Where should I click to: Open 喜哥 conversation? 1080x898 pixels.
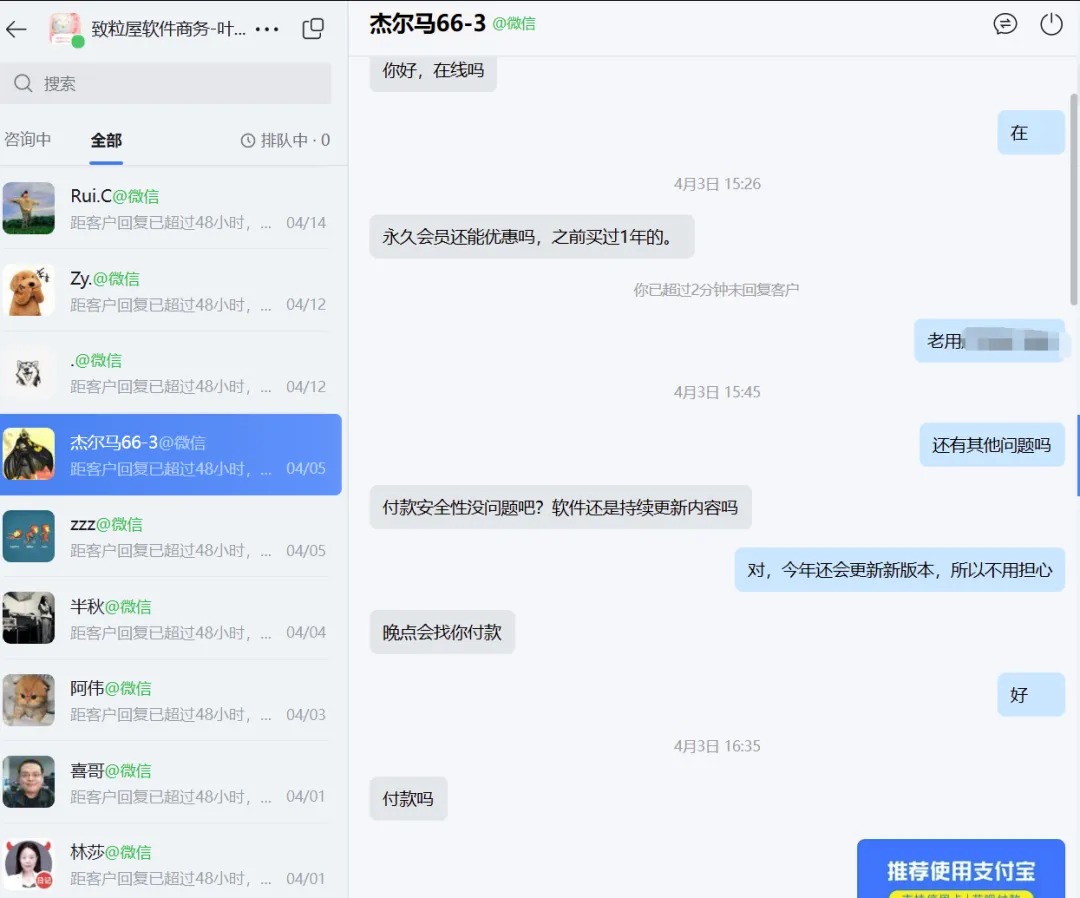(x=171, y=782)
